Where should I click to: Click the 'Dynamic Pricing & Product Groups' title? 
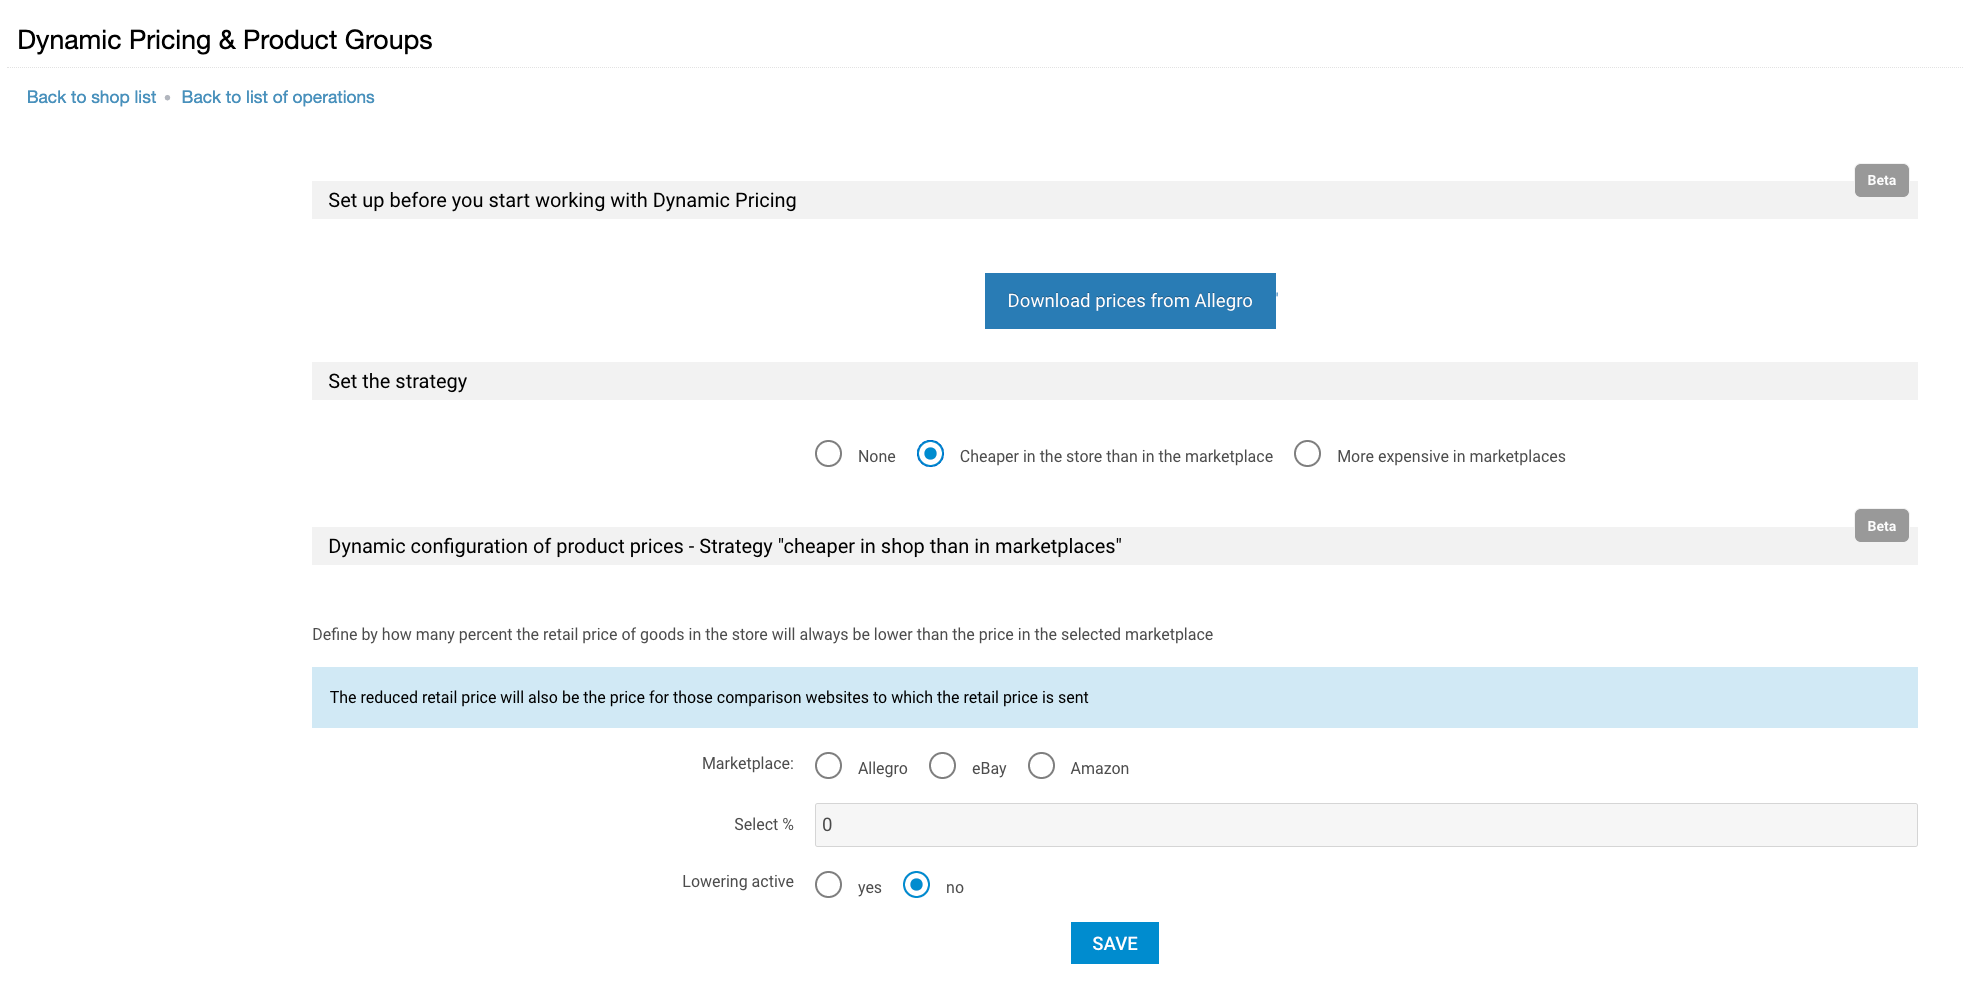225,40
